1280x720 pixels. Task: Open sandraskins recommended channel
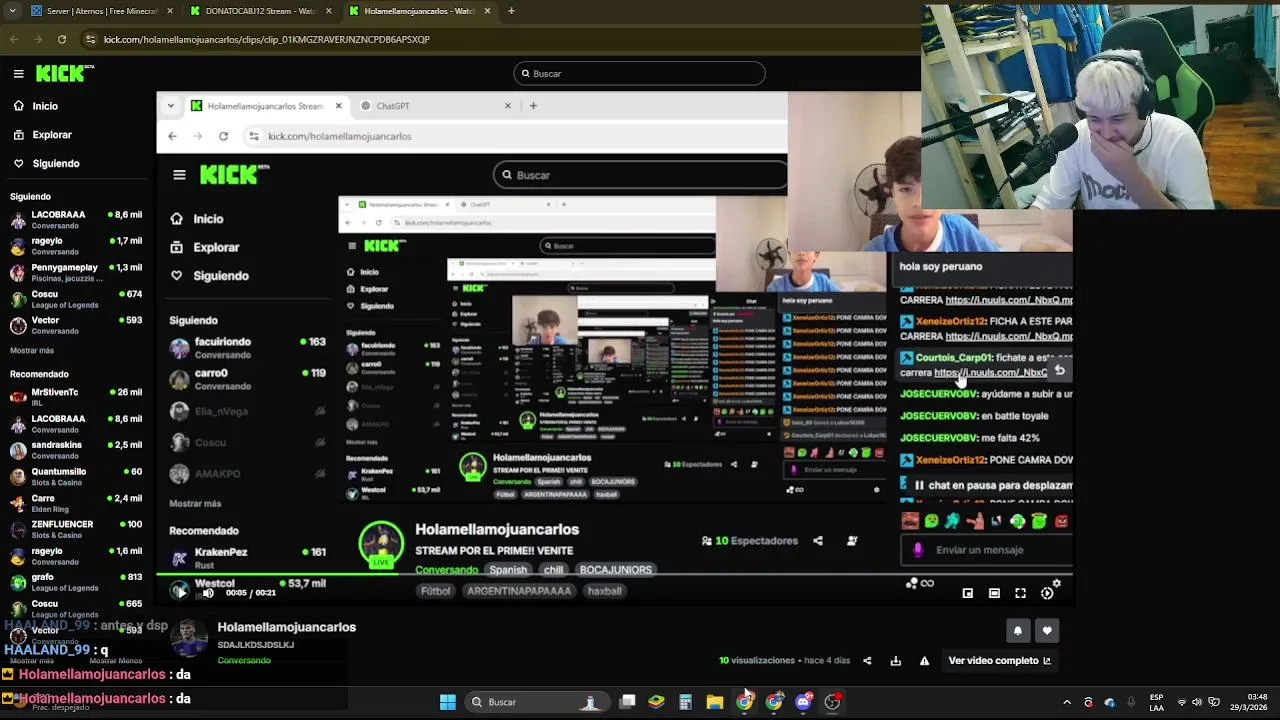pos(76,449)
